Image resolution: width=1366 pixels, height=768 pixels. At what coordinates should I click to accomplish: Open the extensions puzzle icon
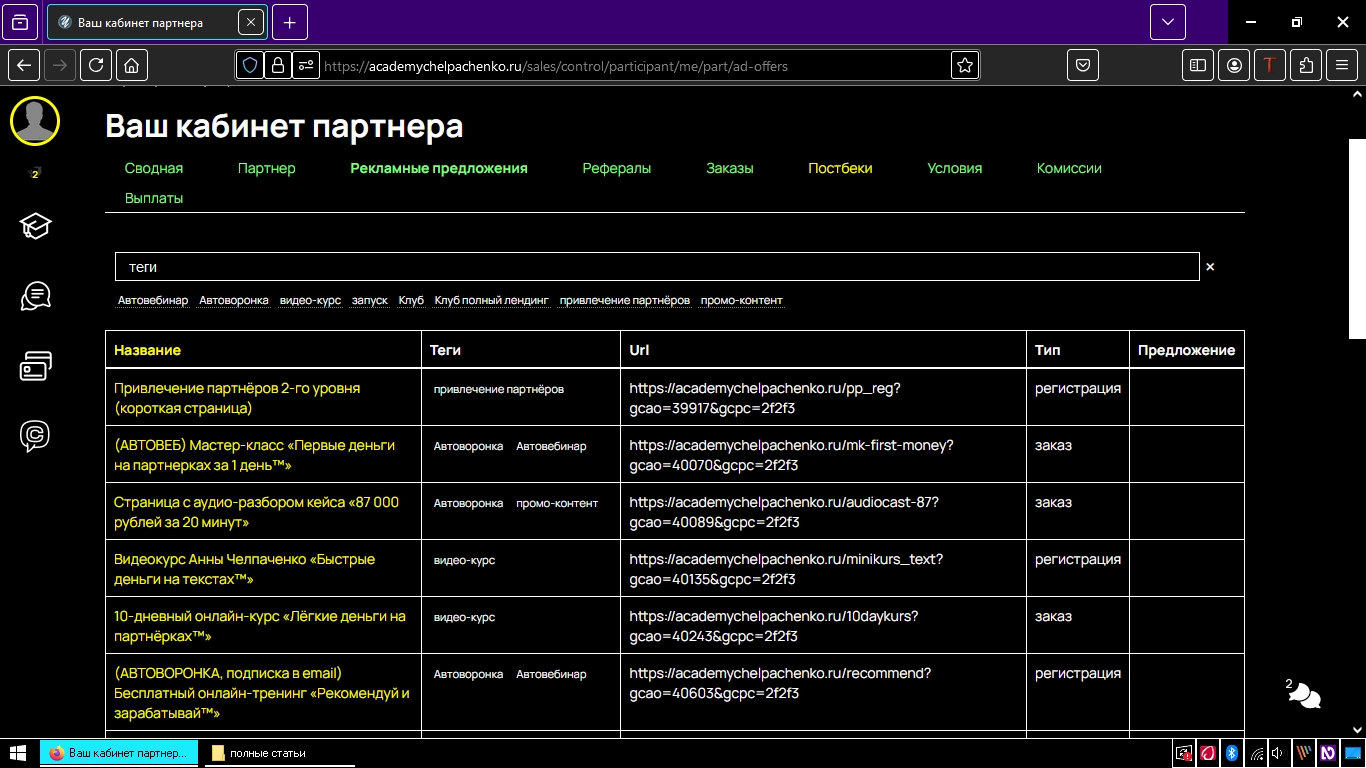(1306, 65)
